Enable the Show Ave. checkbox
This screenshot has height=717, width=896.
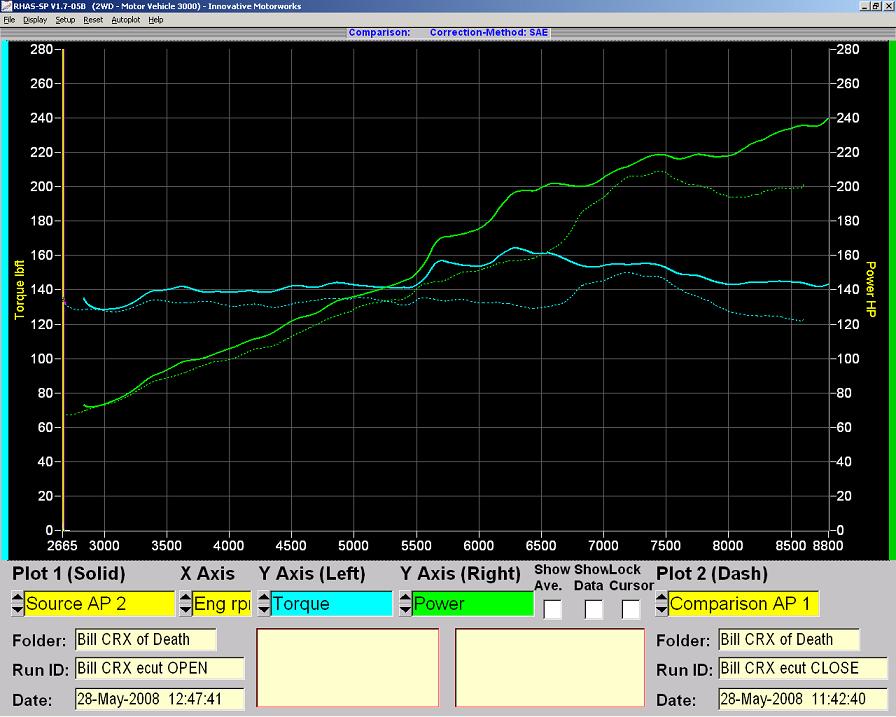pyautogui.click(x=552, y=609)
